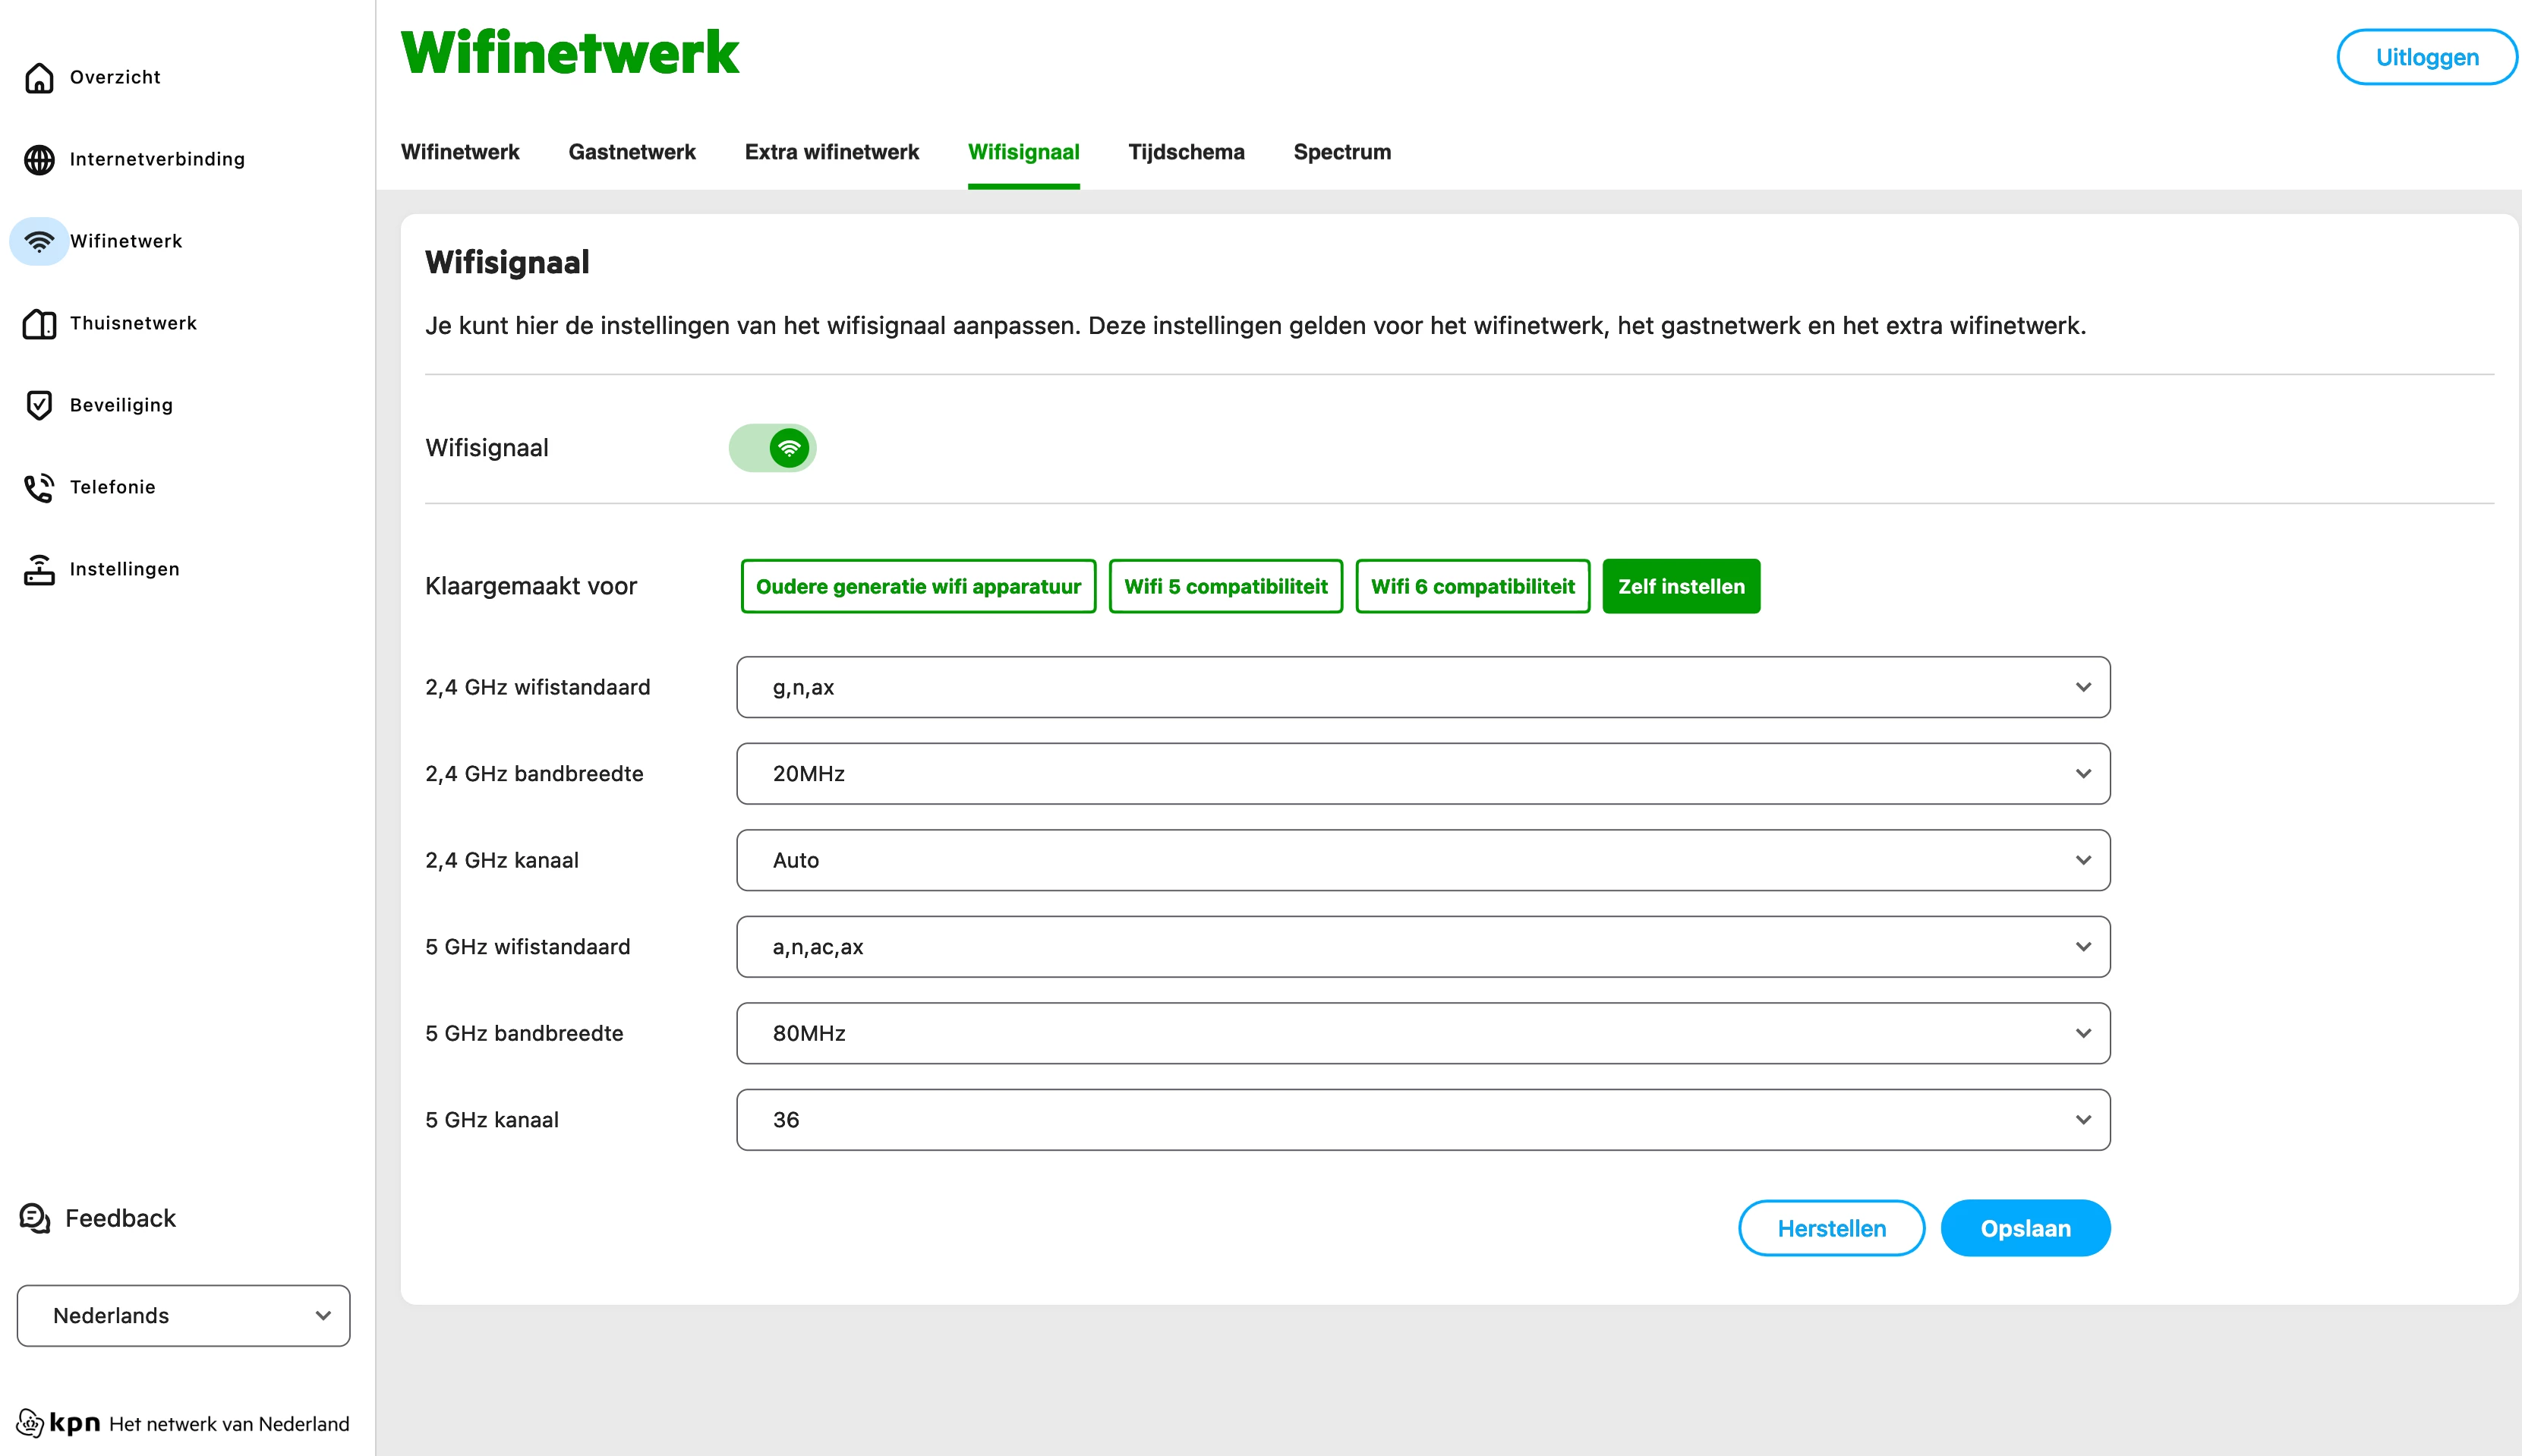Image resolution: width=2522 pixels, height=1456 pixels.
Task: Select Oudere generatie wifi apparatuur preset
Action: click(917, 586)
